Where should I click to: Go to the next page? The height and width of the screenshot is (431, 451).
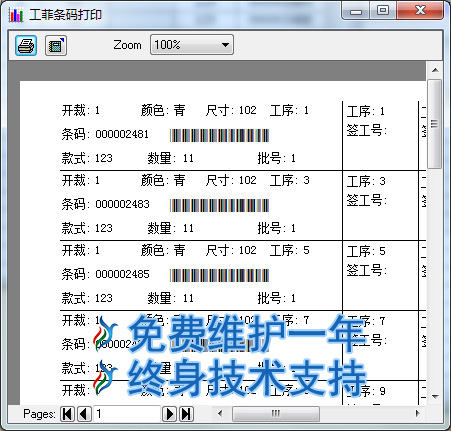[x=169, y=414]
